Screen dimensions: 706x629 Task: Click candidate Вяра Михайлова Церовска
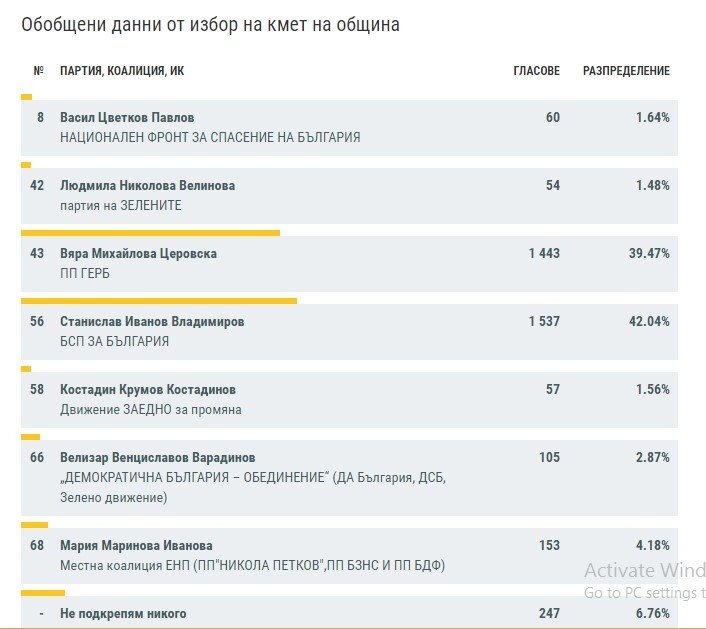(x=138, y=253)
